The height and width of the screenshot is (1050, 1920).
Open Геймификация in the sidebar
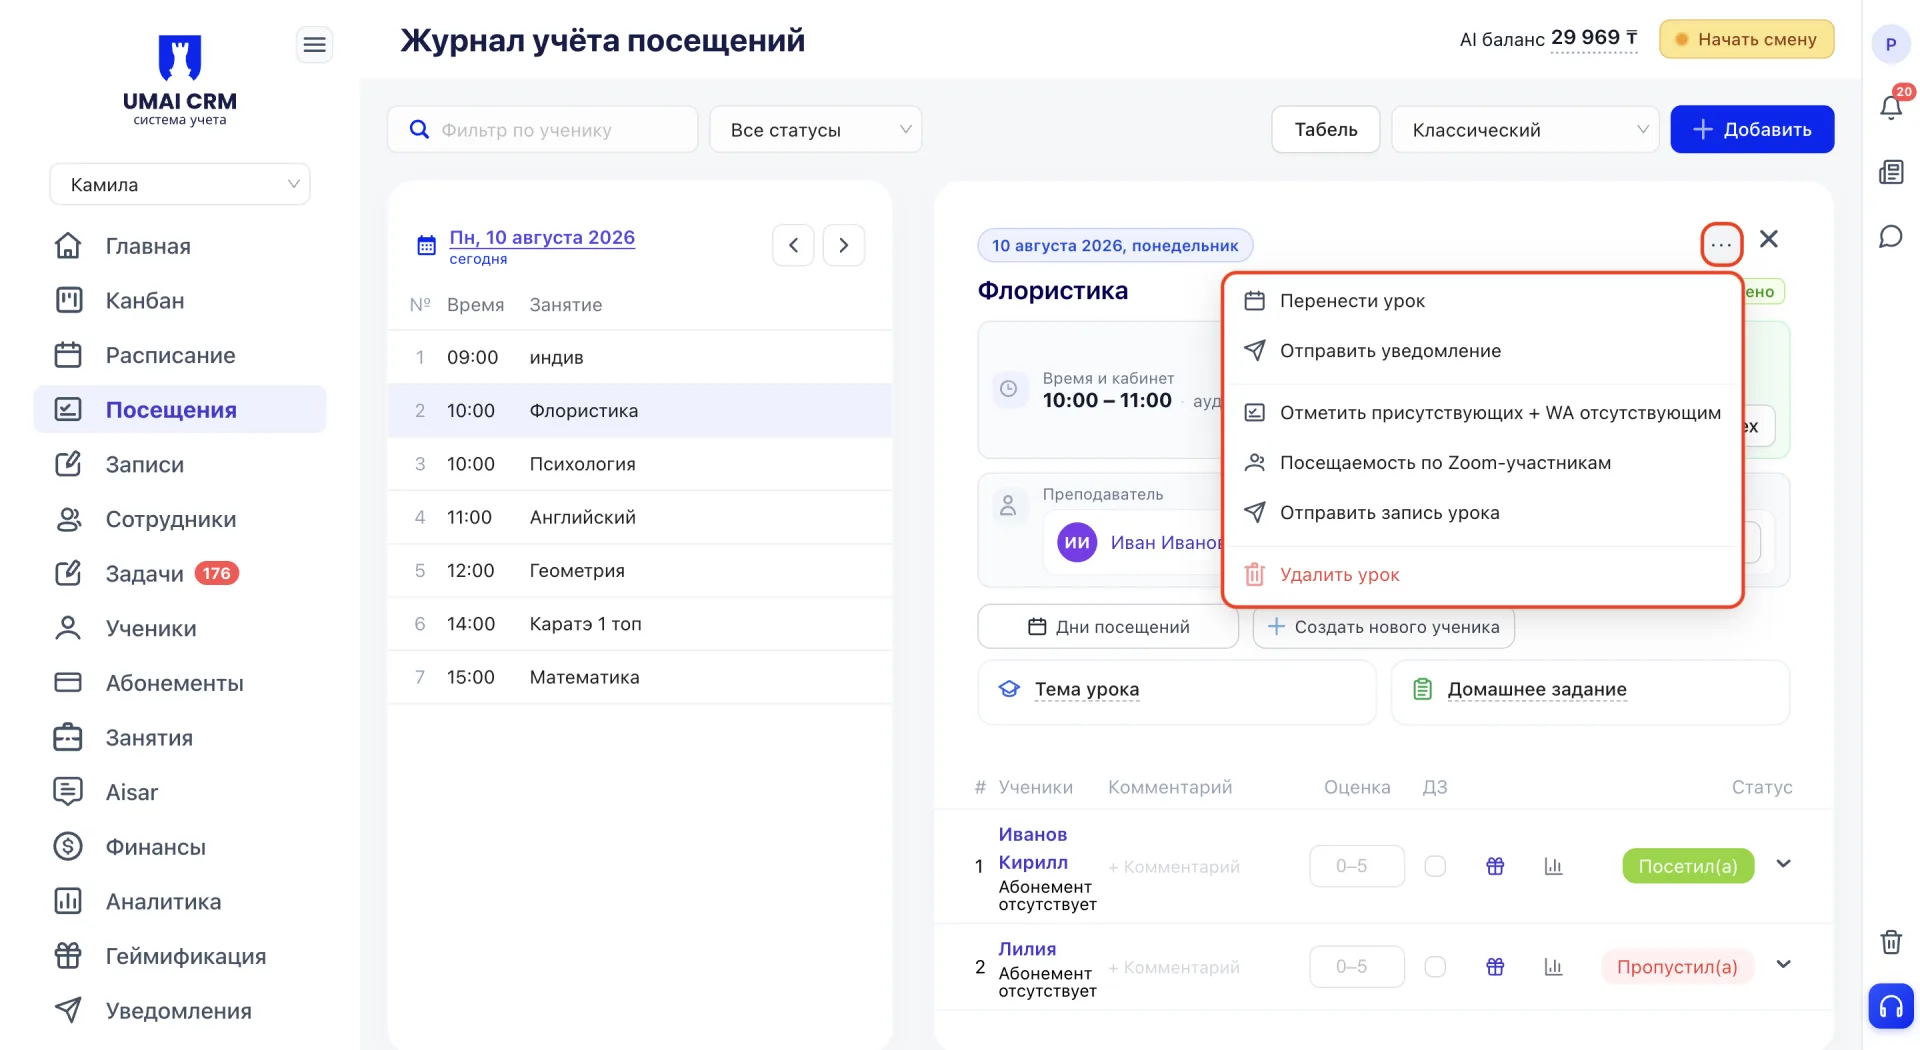180,956
